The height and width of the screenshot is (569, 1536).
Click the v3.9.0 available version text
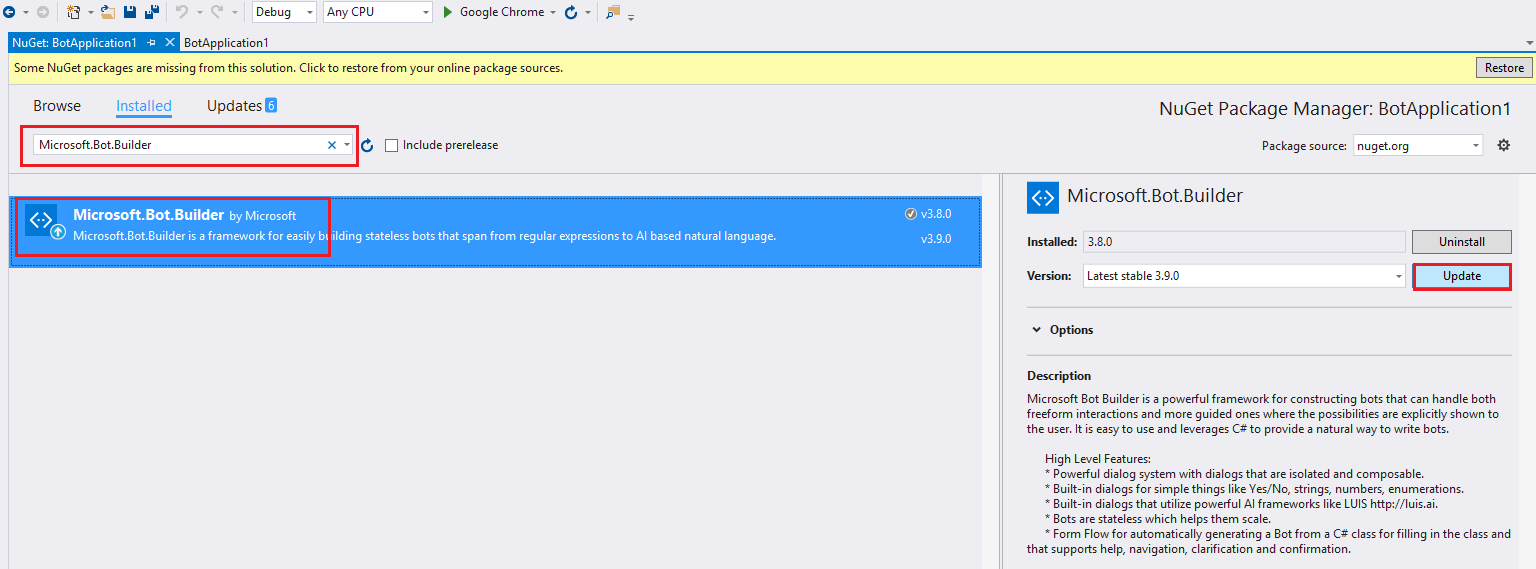point(936,239)
